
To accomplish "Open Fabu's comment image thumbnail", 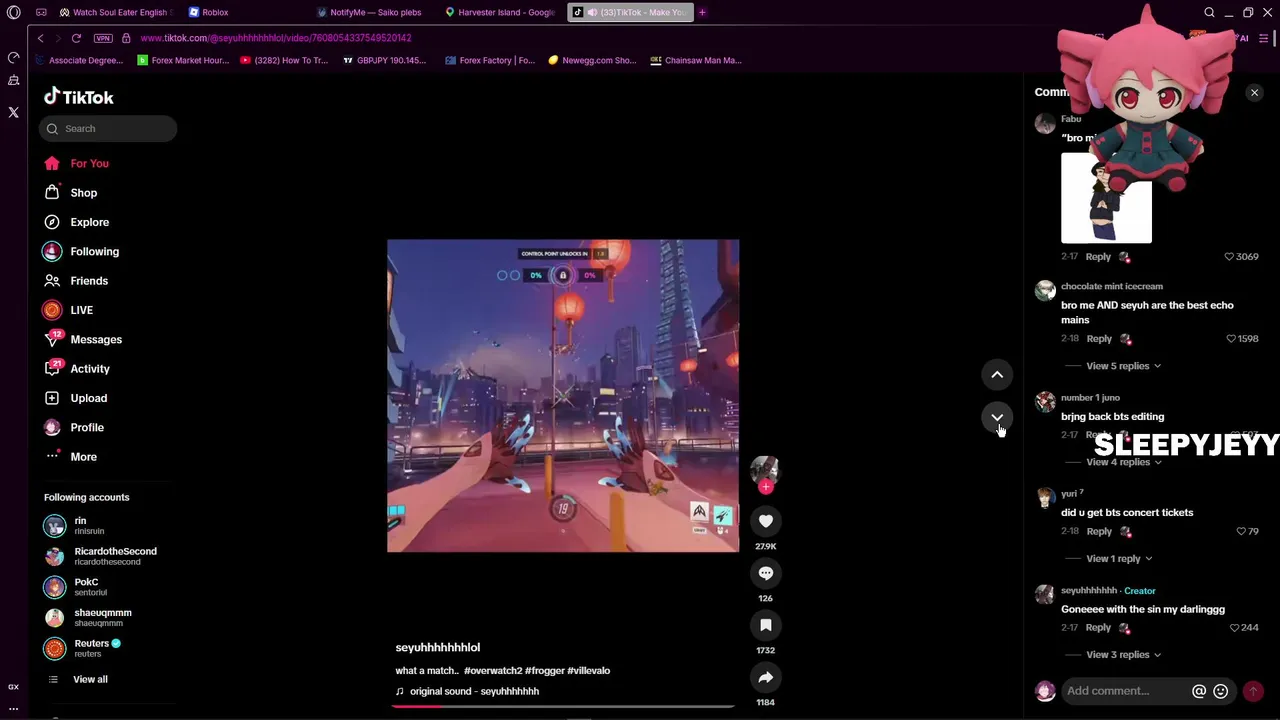I will (x=1106, y=198).
